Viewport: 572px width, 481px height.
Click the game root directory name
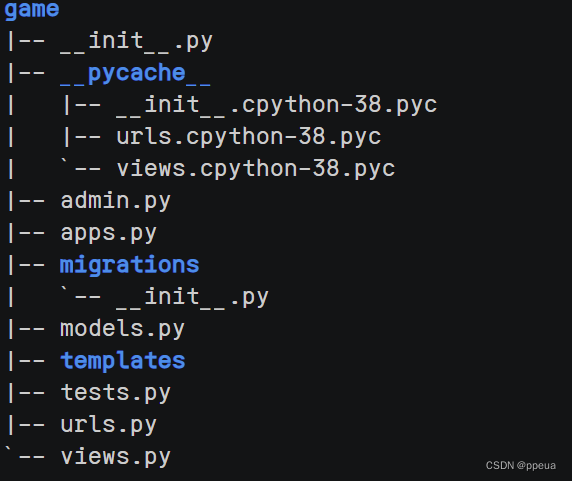pyautogui.click(x=32, y=9)
